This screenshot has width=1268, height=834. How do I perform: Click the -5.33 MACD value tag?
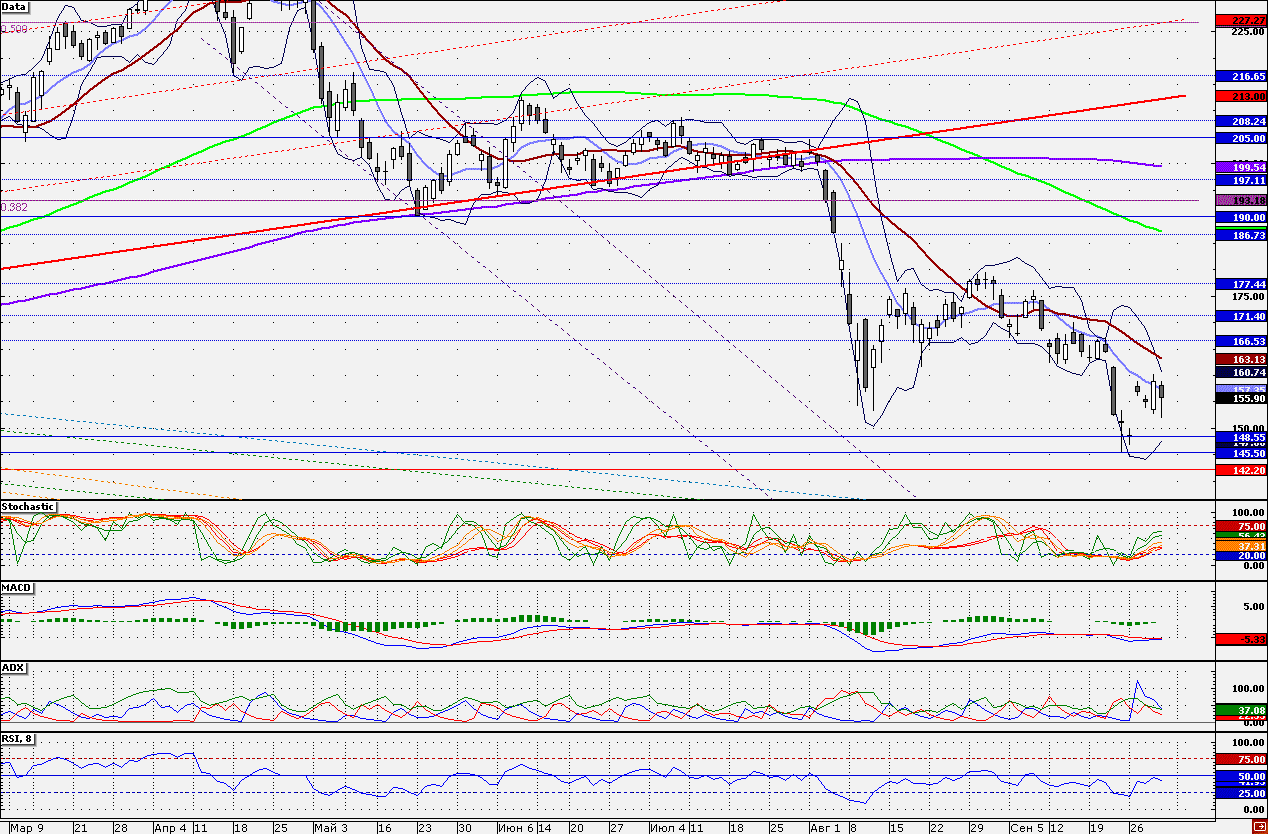(x=1240, y=638)
